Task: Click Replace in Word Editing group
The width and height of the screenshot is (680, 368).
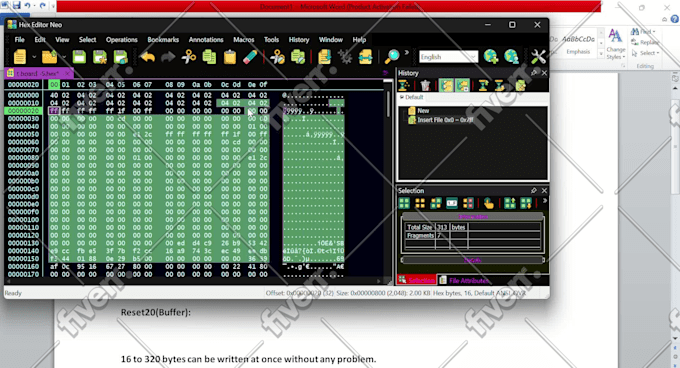Action: click(645, 42)
